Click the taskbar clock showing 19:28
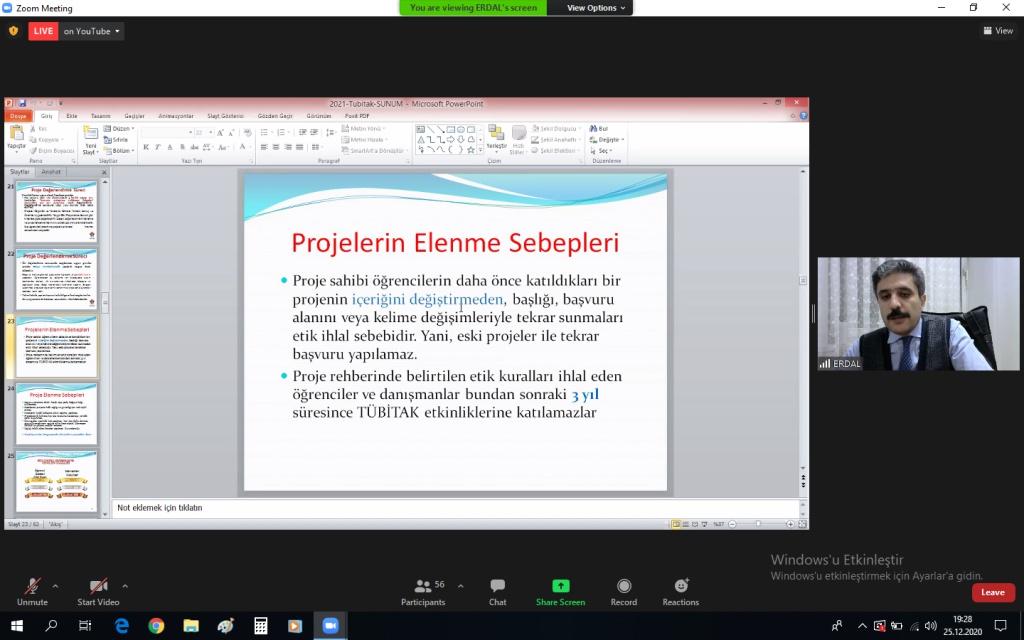 click(x=962, y=626)
